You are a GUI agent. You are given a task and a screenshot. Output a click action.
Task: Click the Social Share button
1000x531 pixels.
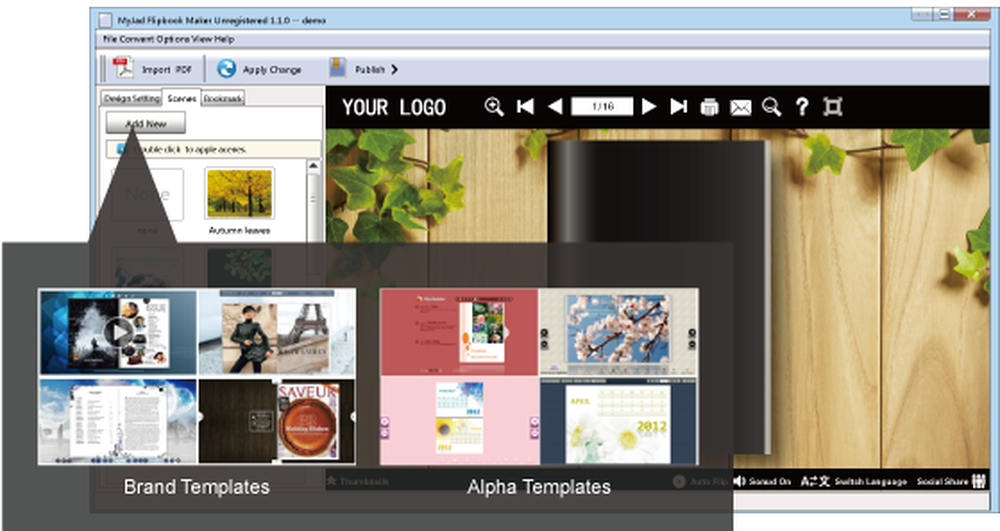click(952, 481)
